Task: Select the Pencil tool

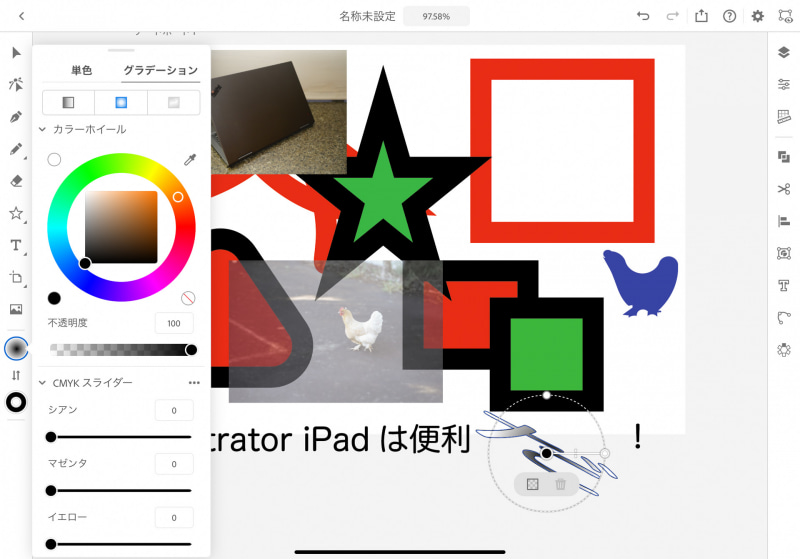Action: click(x=16, y=149)
